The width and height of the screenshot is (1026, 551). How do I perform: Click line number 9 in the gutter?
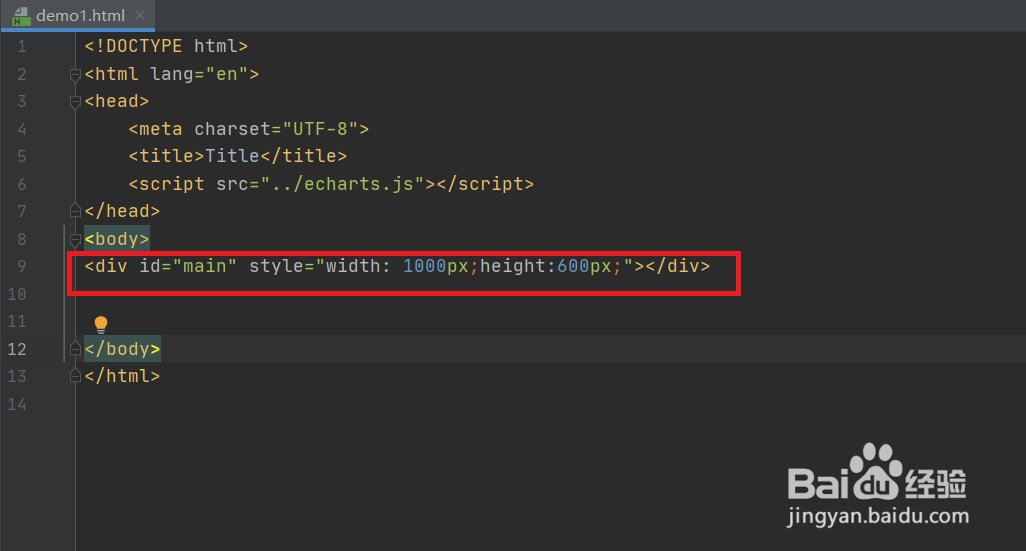pos(22,266)
